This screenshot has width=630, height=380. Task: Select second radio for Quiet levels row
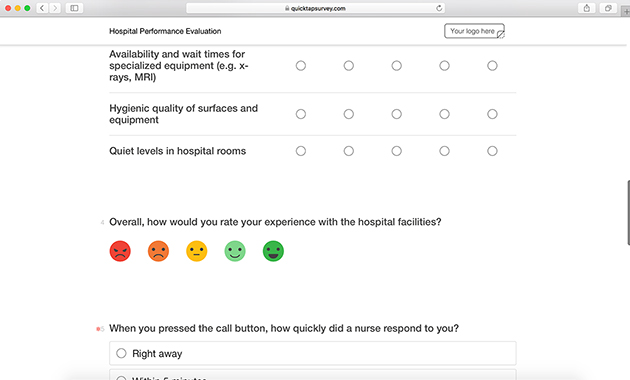point(349,151)
